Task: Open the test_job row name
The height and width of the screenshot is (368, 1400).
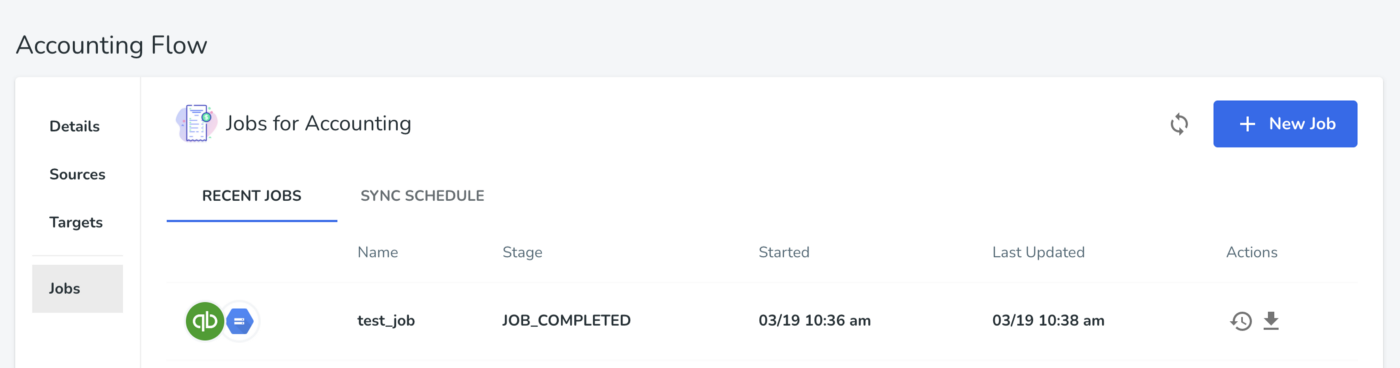Action: [386, 321]
